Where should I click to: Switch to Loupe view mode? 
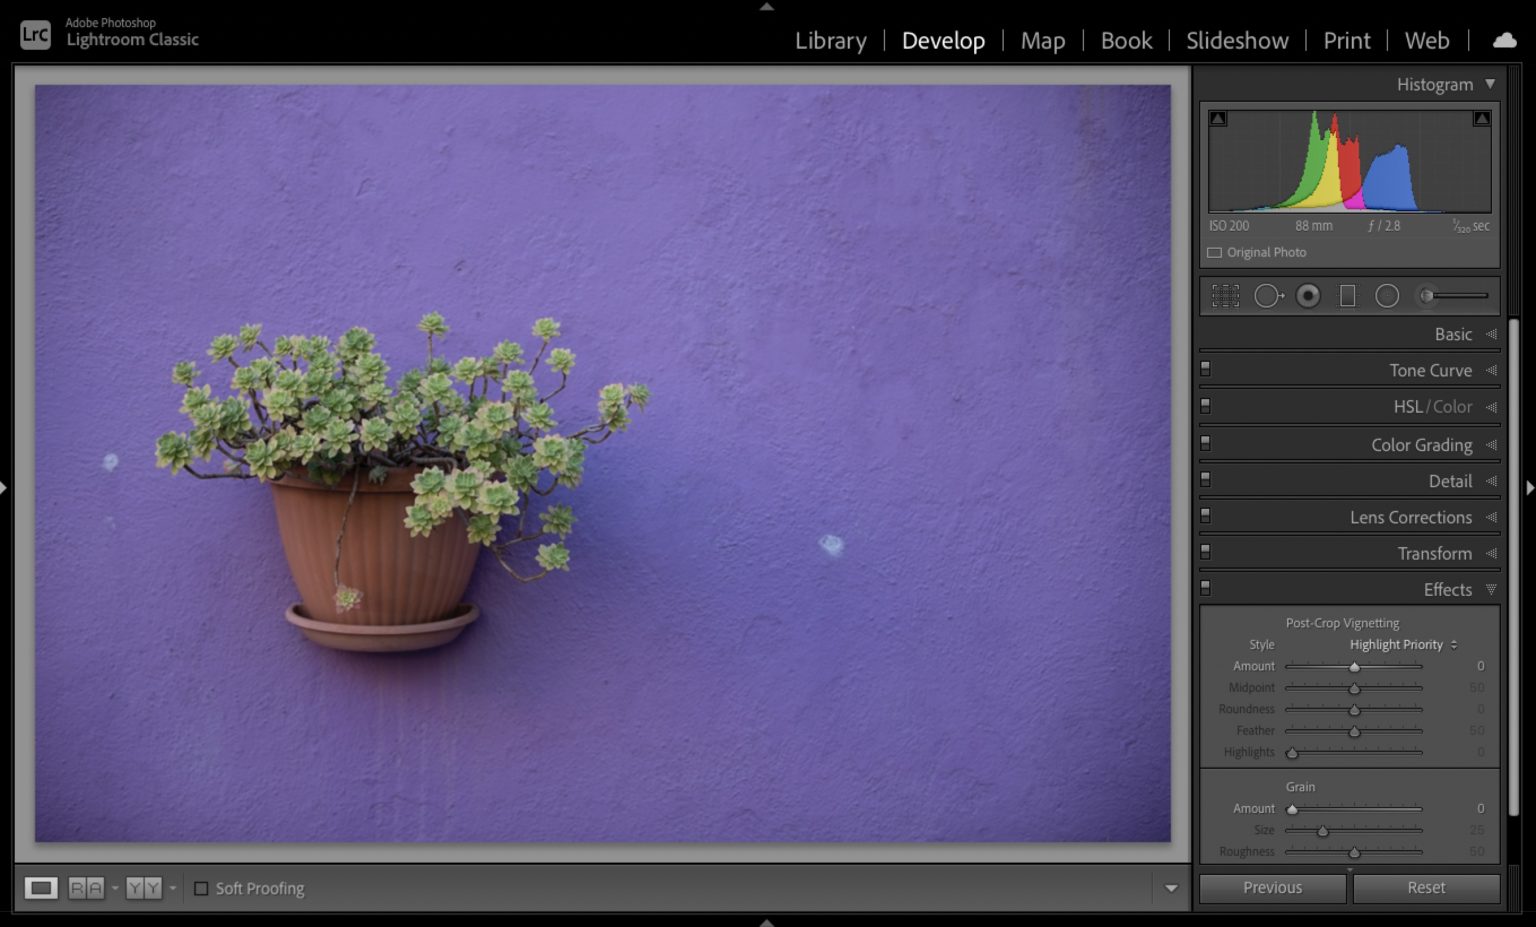tap(40, 888)
